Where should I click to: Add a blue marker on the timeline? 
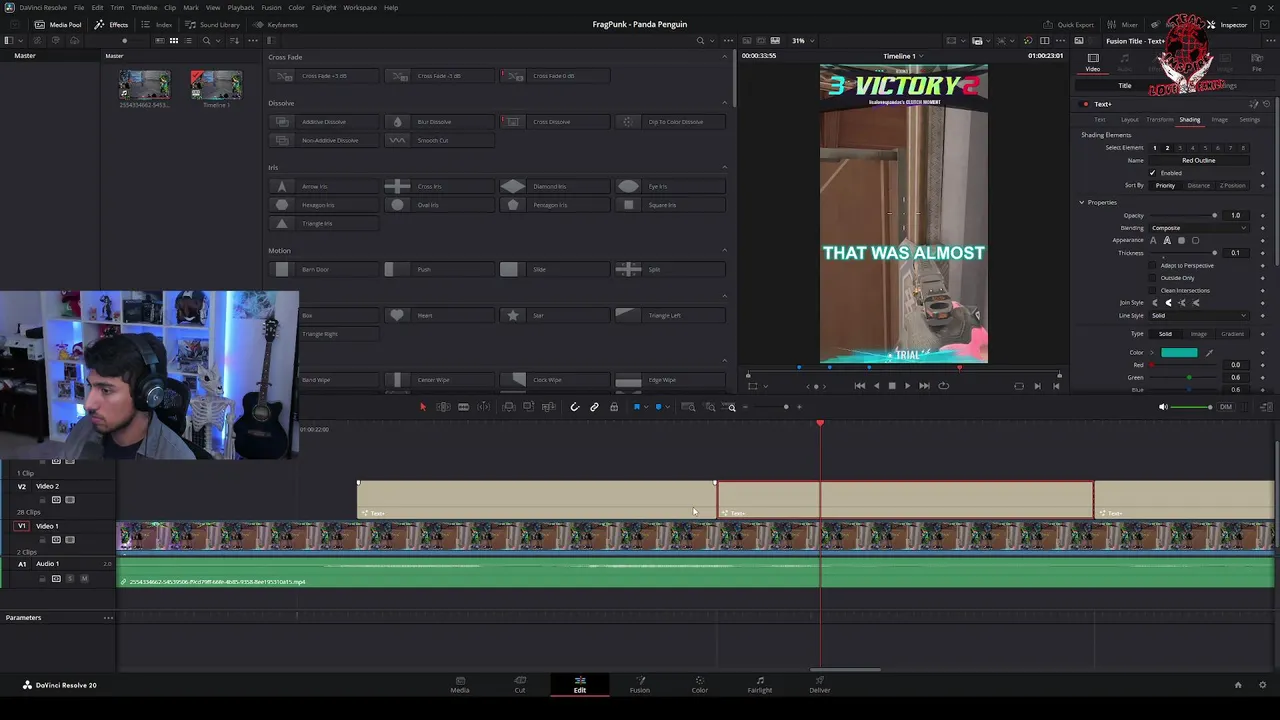click(658, 407)
